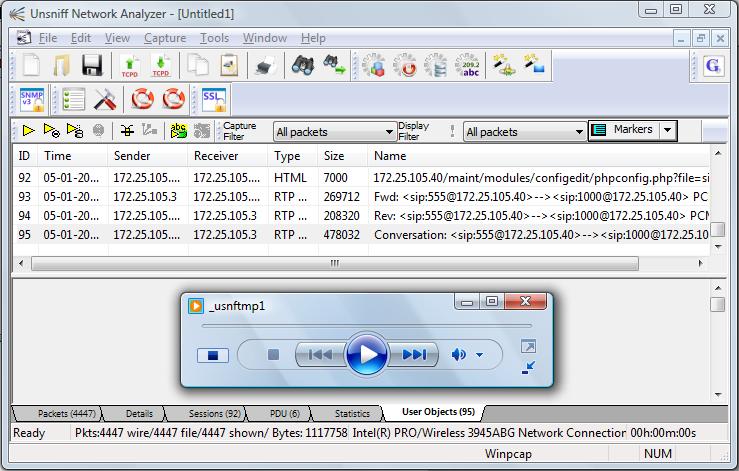Click the yellow play arrow with disk icon
The width and height of the screenshot is (739, 471).
74,131
